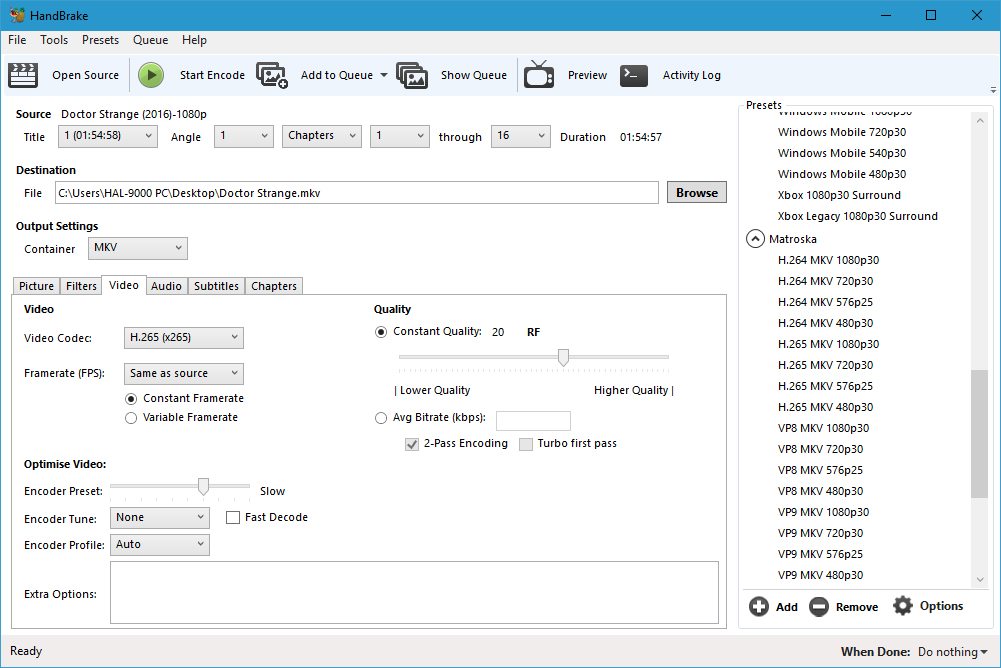1001x668 pixels.
Task: Open the Presets menu
Action: click(100, 40)
